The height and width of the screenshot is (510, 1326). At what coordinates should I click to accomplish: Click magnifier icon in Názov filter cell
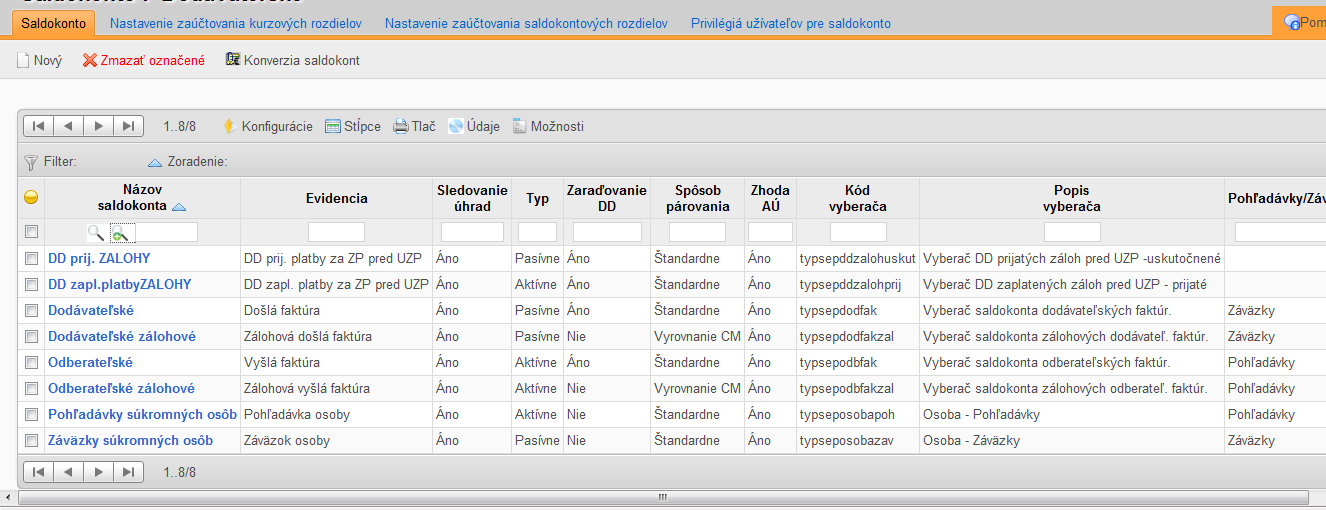pos(95,232)
